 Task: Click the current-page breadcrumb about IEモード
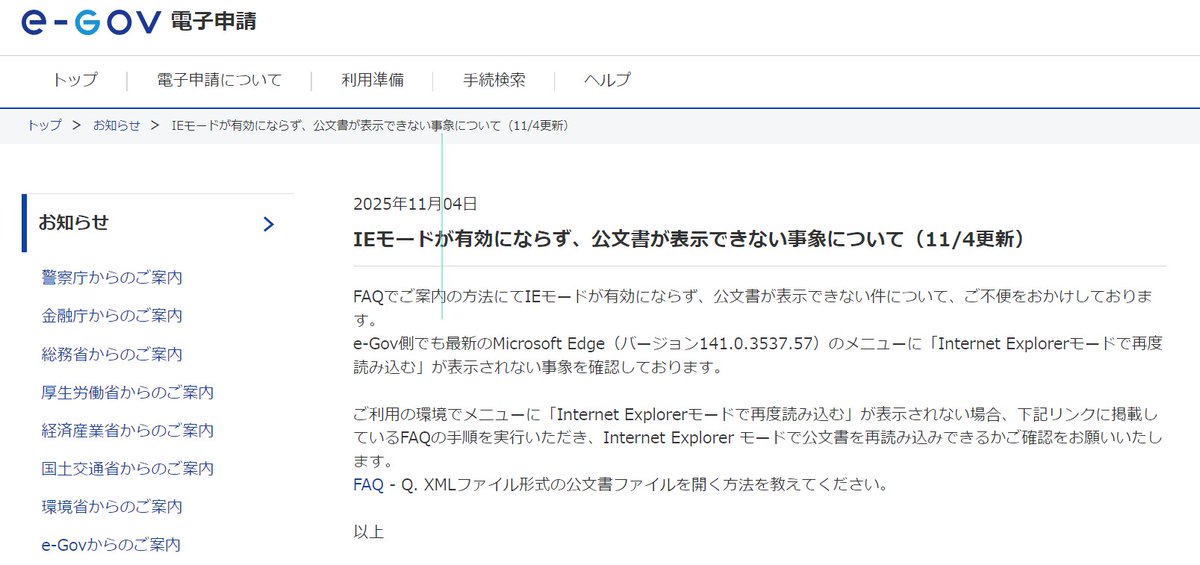370,125
